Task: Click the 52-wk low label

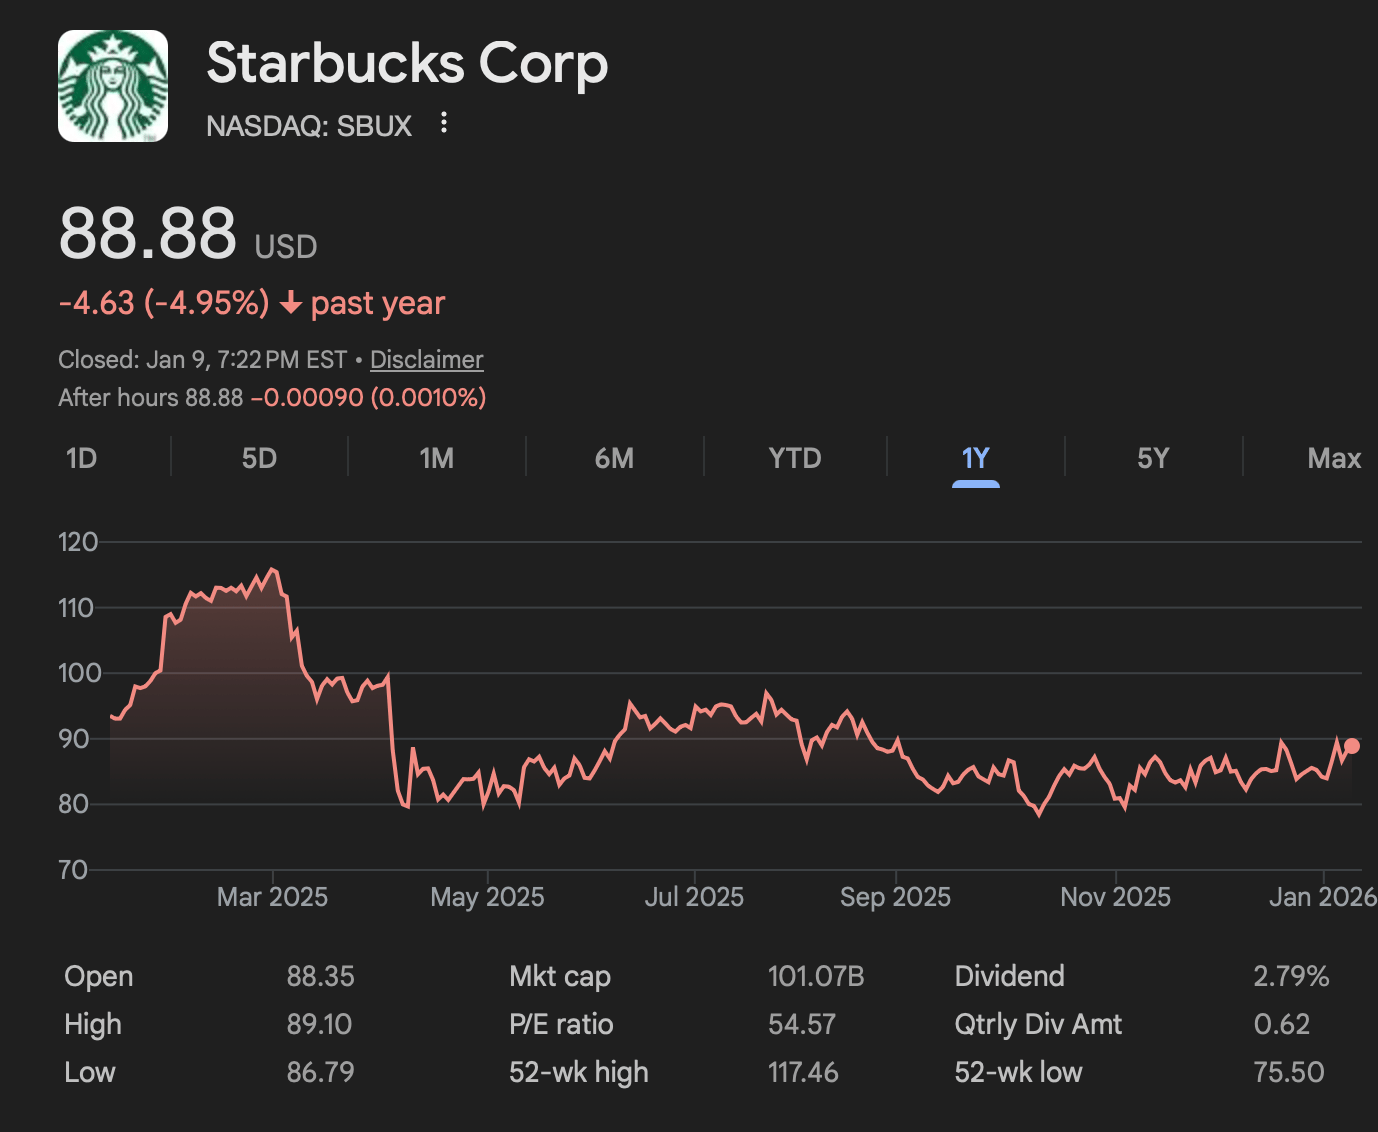Action: (x=1018, y=1072)
